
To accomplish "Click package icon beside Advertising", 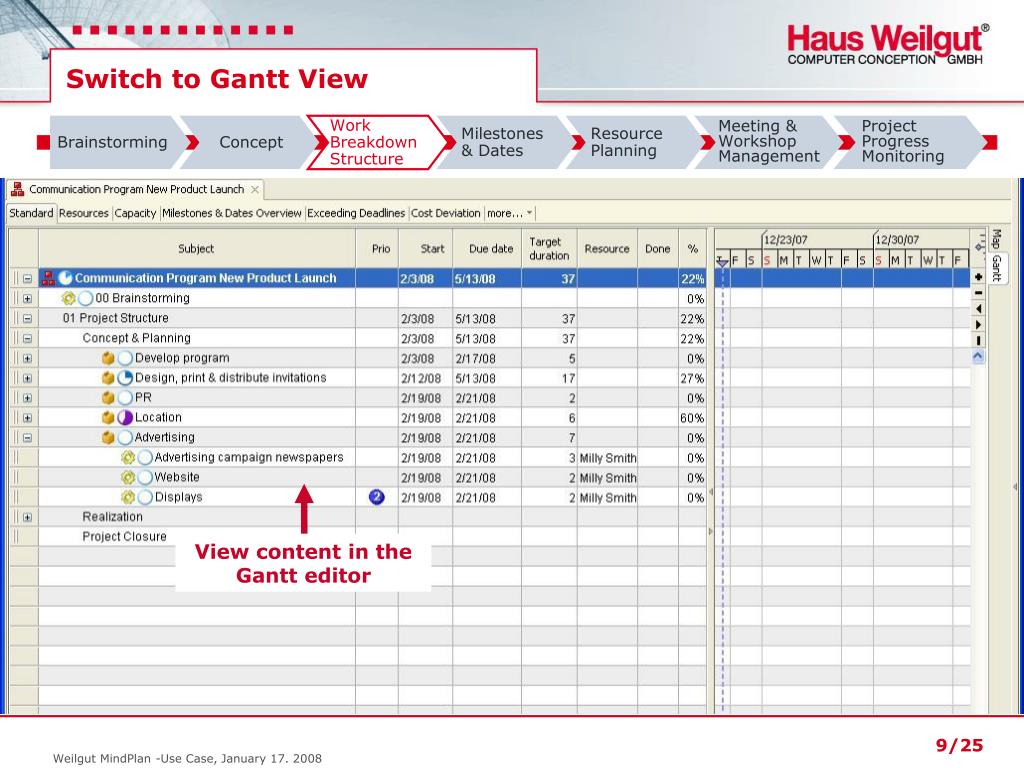I will (108, 438).
